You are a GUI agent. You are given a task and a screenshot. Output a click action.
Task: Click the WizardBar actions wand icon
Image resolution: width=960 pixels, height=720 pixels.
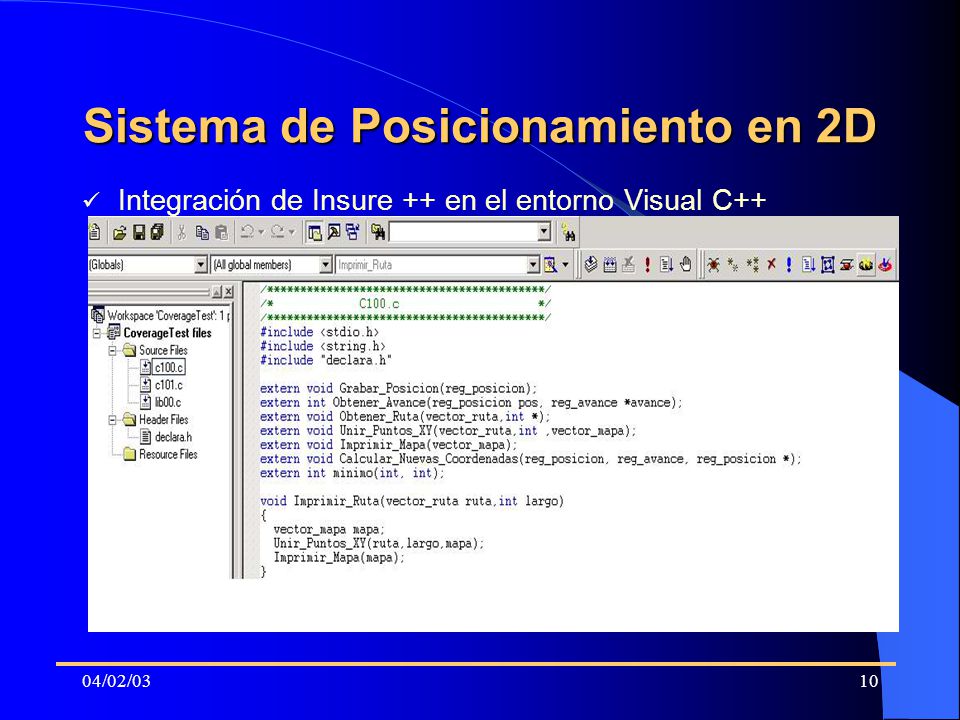coord(550,265)
